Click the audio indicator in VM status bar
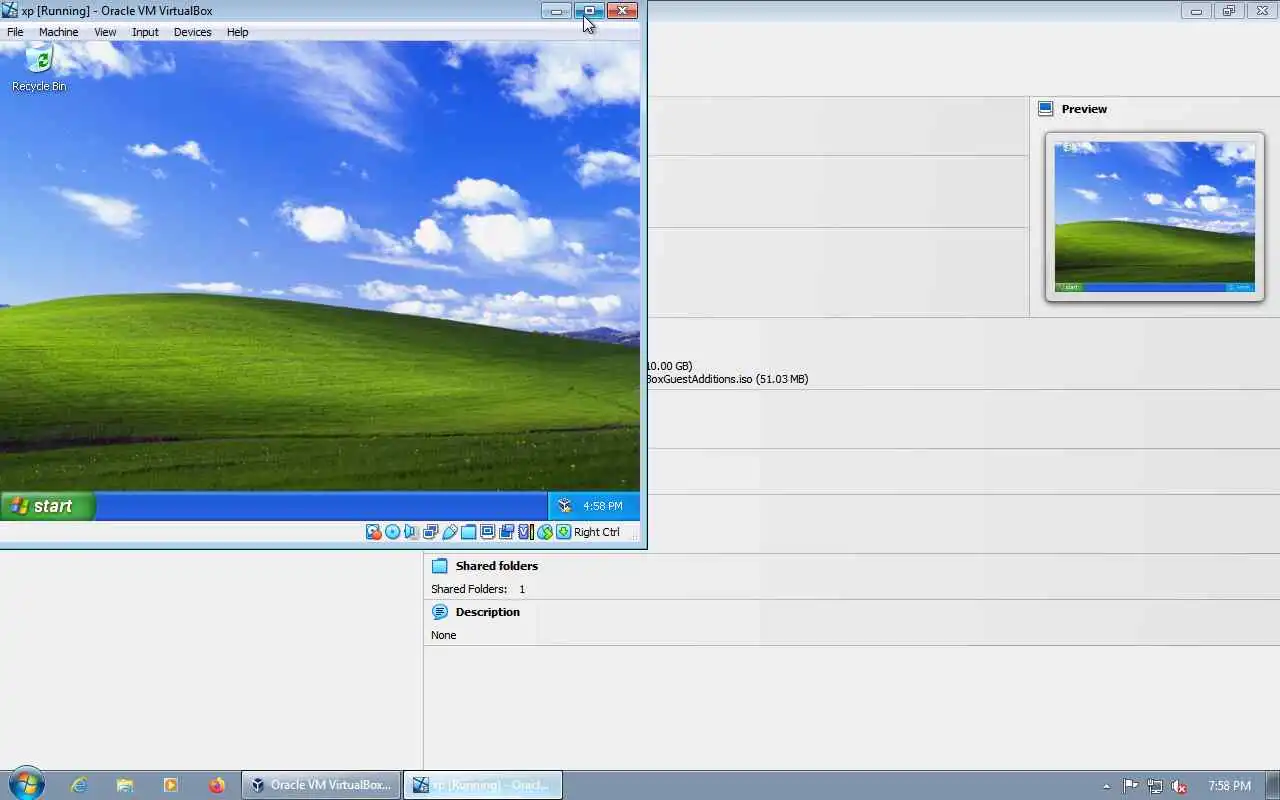Screen dimensions: 1280x800 (x=411, y=532)
